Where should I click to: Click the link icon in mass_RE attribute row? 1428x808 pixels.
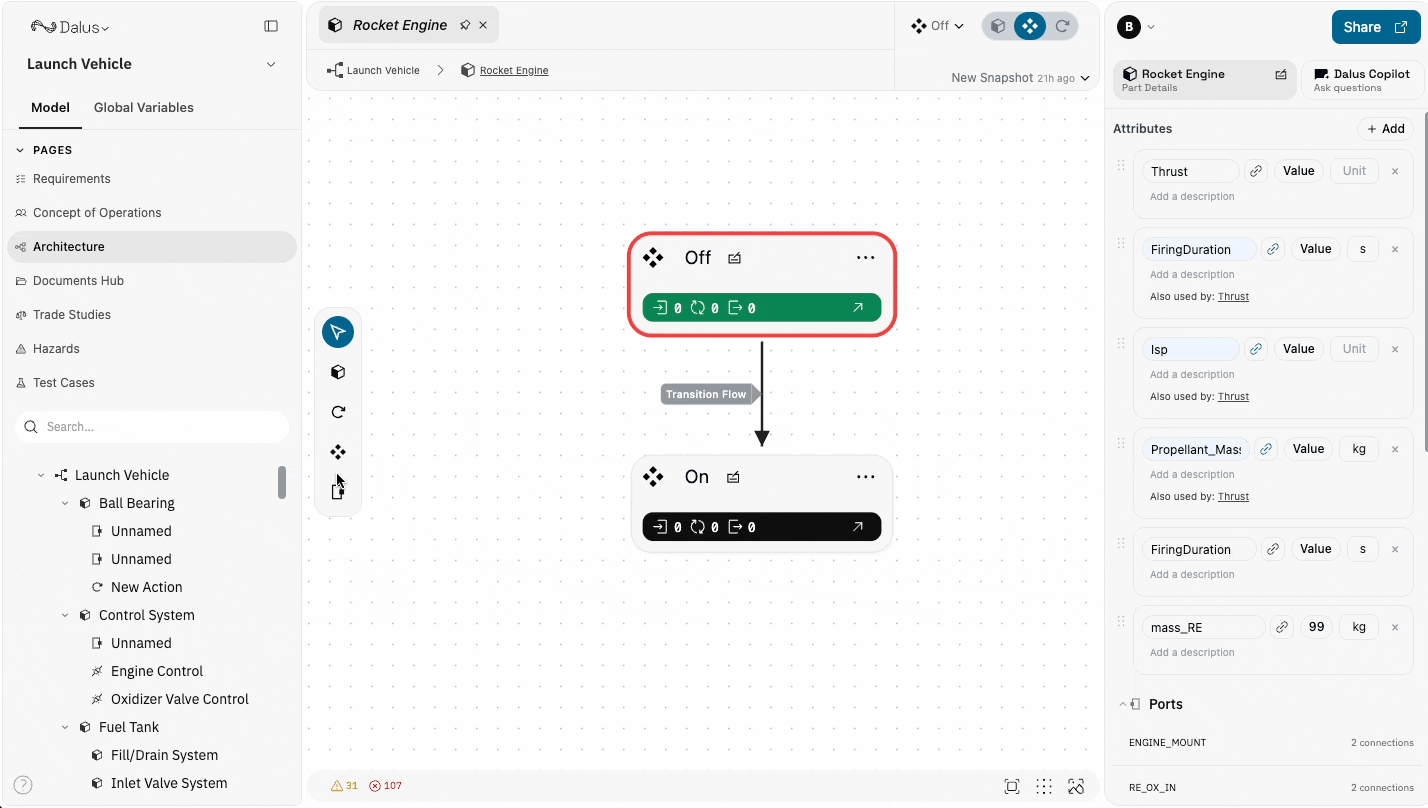(1282, 627)
